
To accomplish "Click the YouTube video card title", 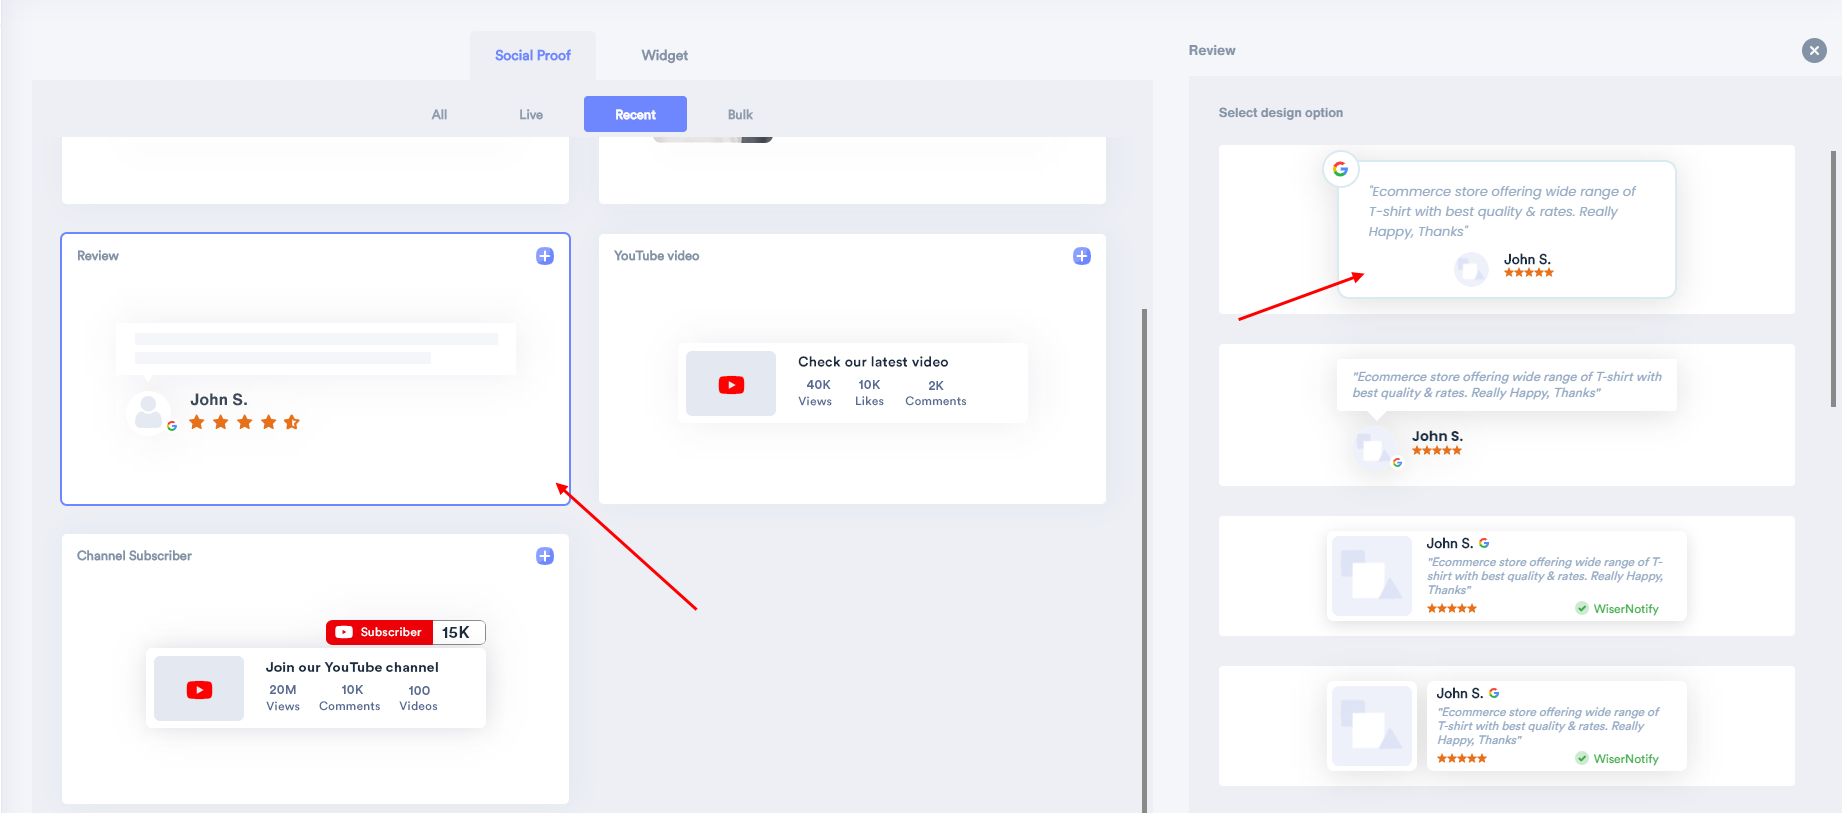I will 656,256.
